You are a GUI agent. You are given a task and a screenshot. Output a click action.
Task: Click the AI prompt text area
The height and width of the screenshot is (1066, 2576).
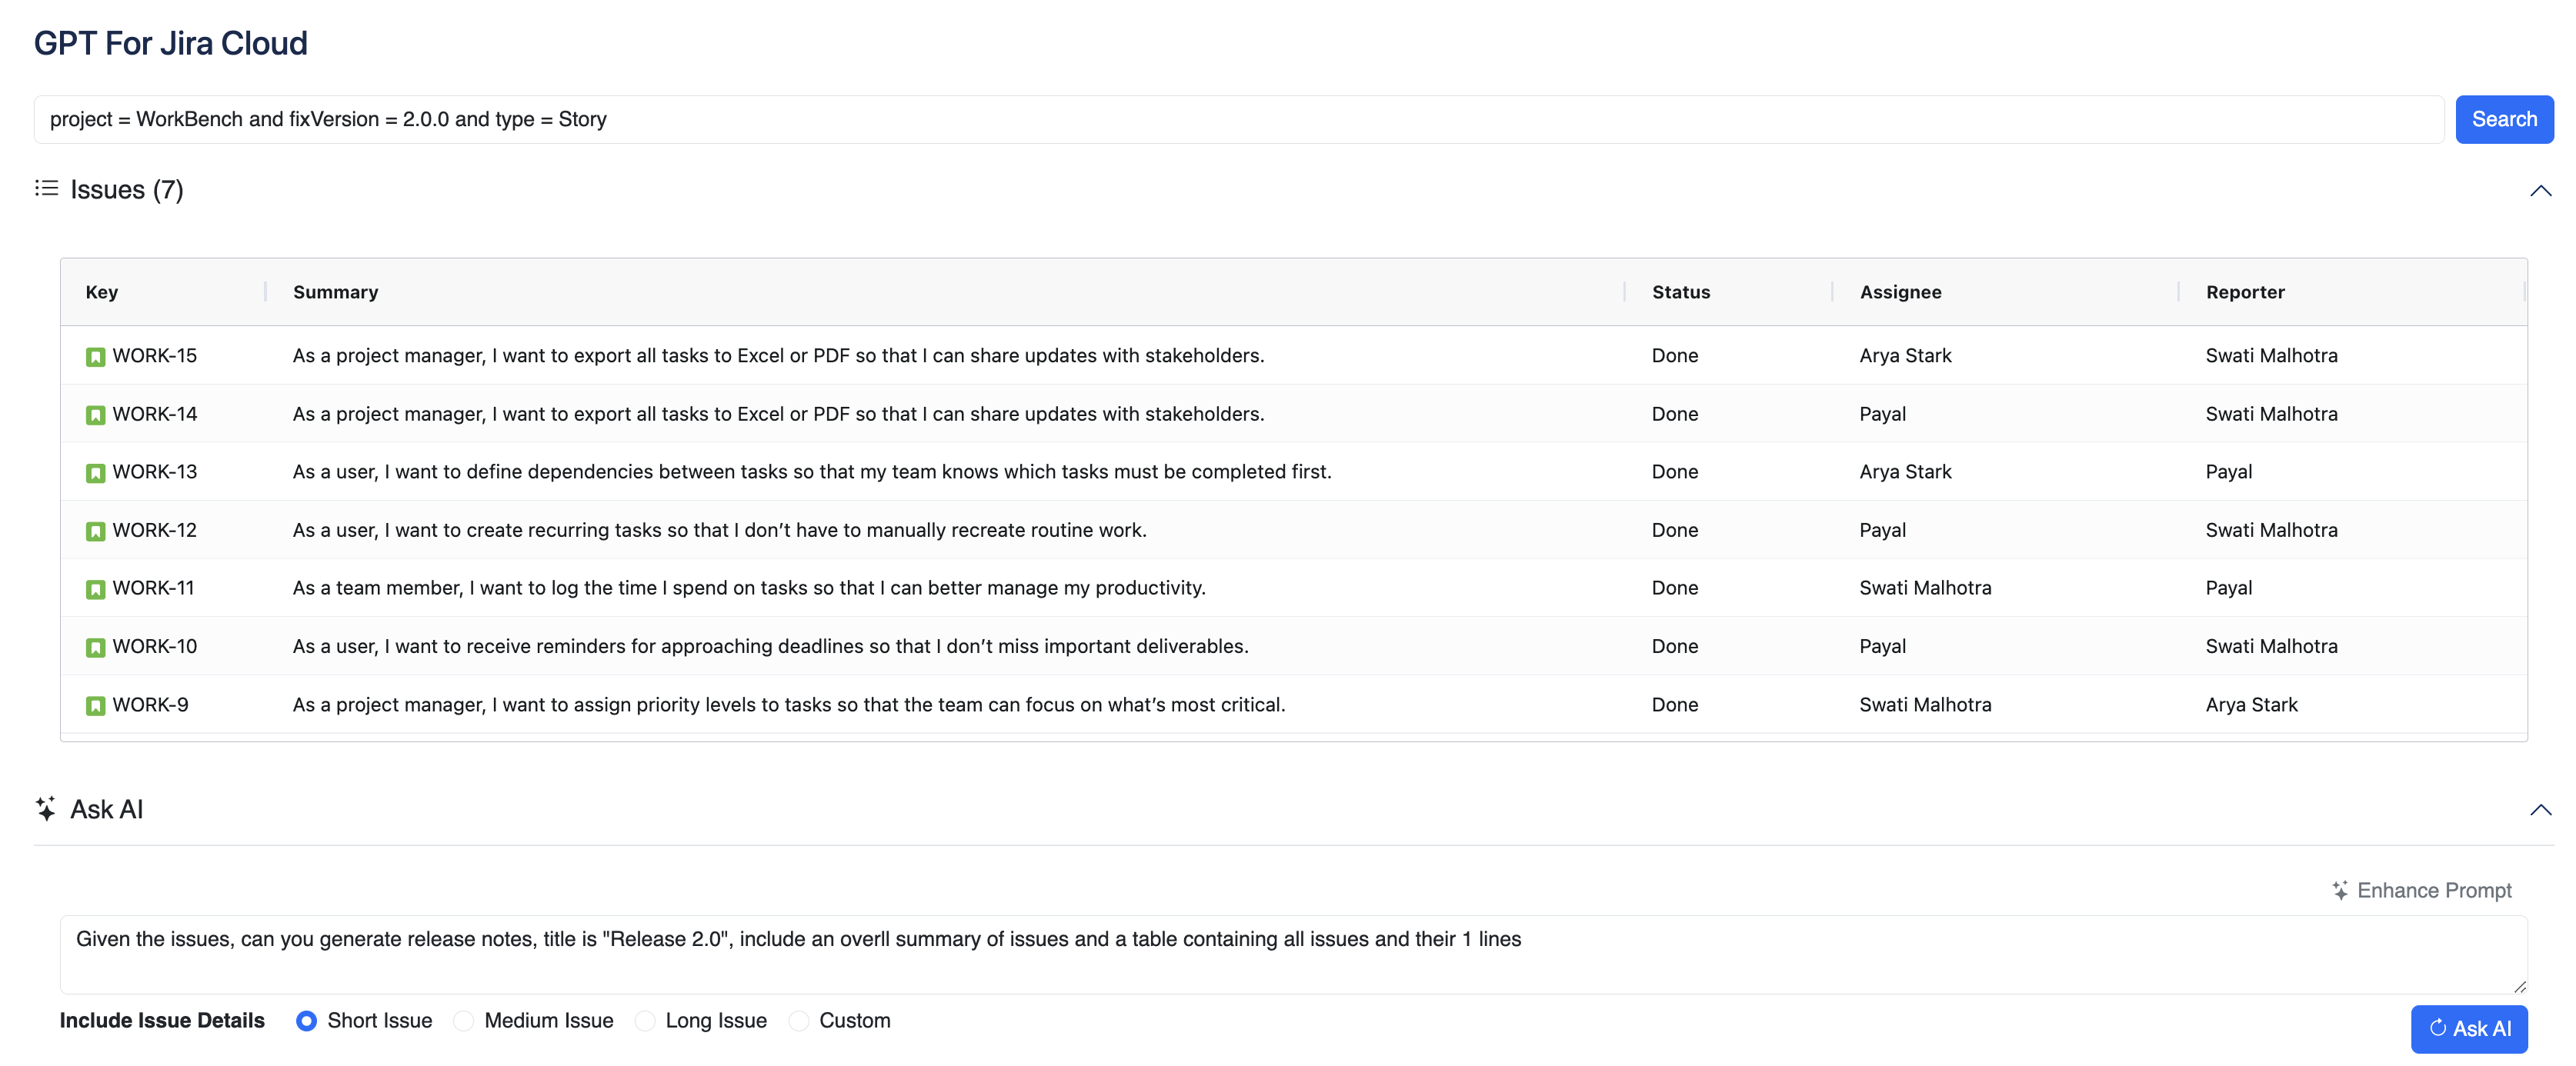1292,954
